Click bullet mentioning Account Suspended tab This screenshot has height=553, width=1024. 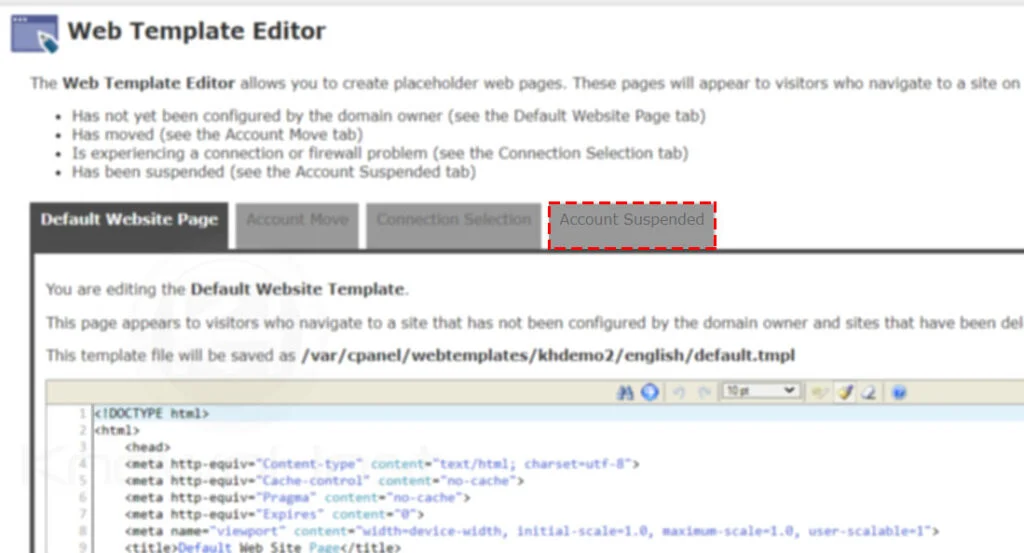click(x=274, y=172)
